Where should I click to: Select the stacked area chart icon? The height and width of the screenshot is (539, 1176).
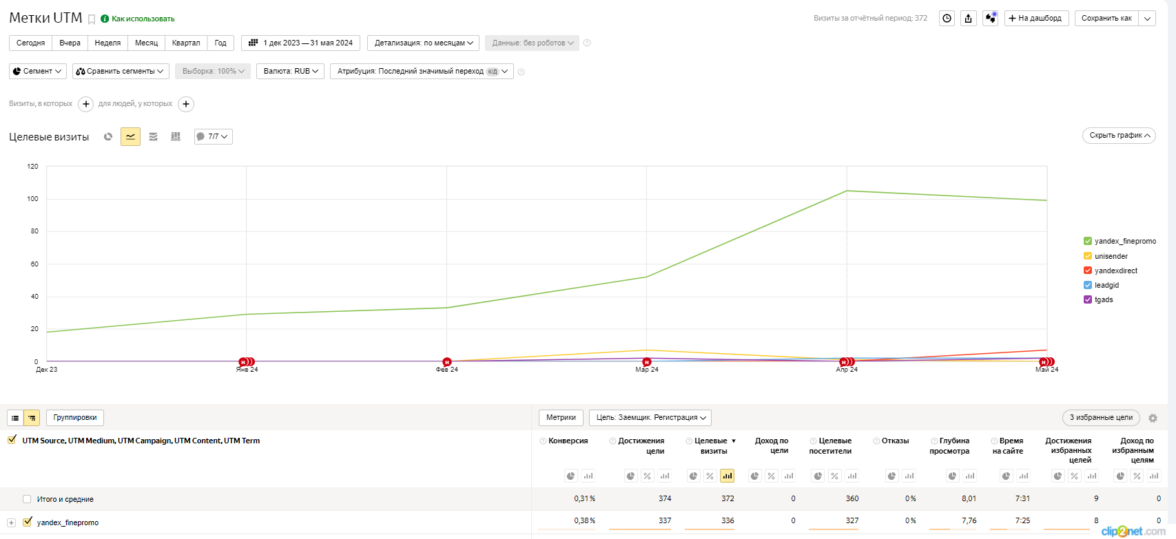(153, 137)
